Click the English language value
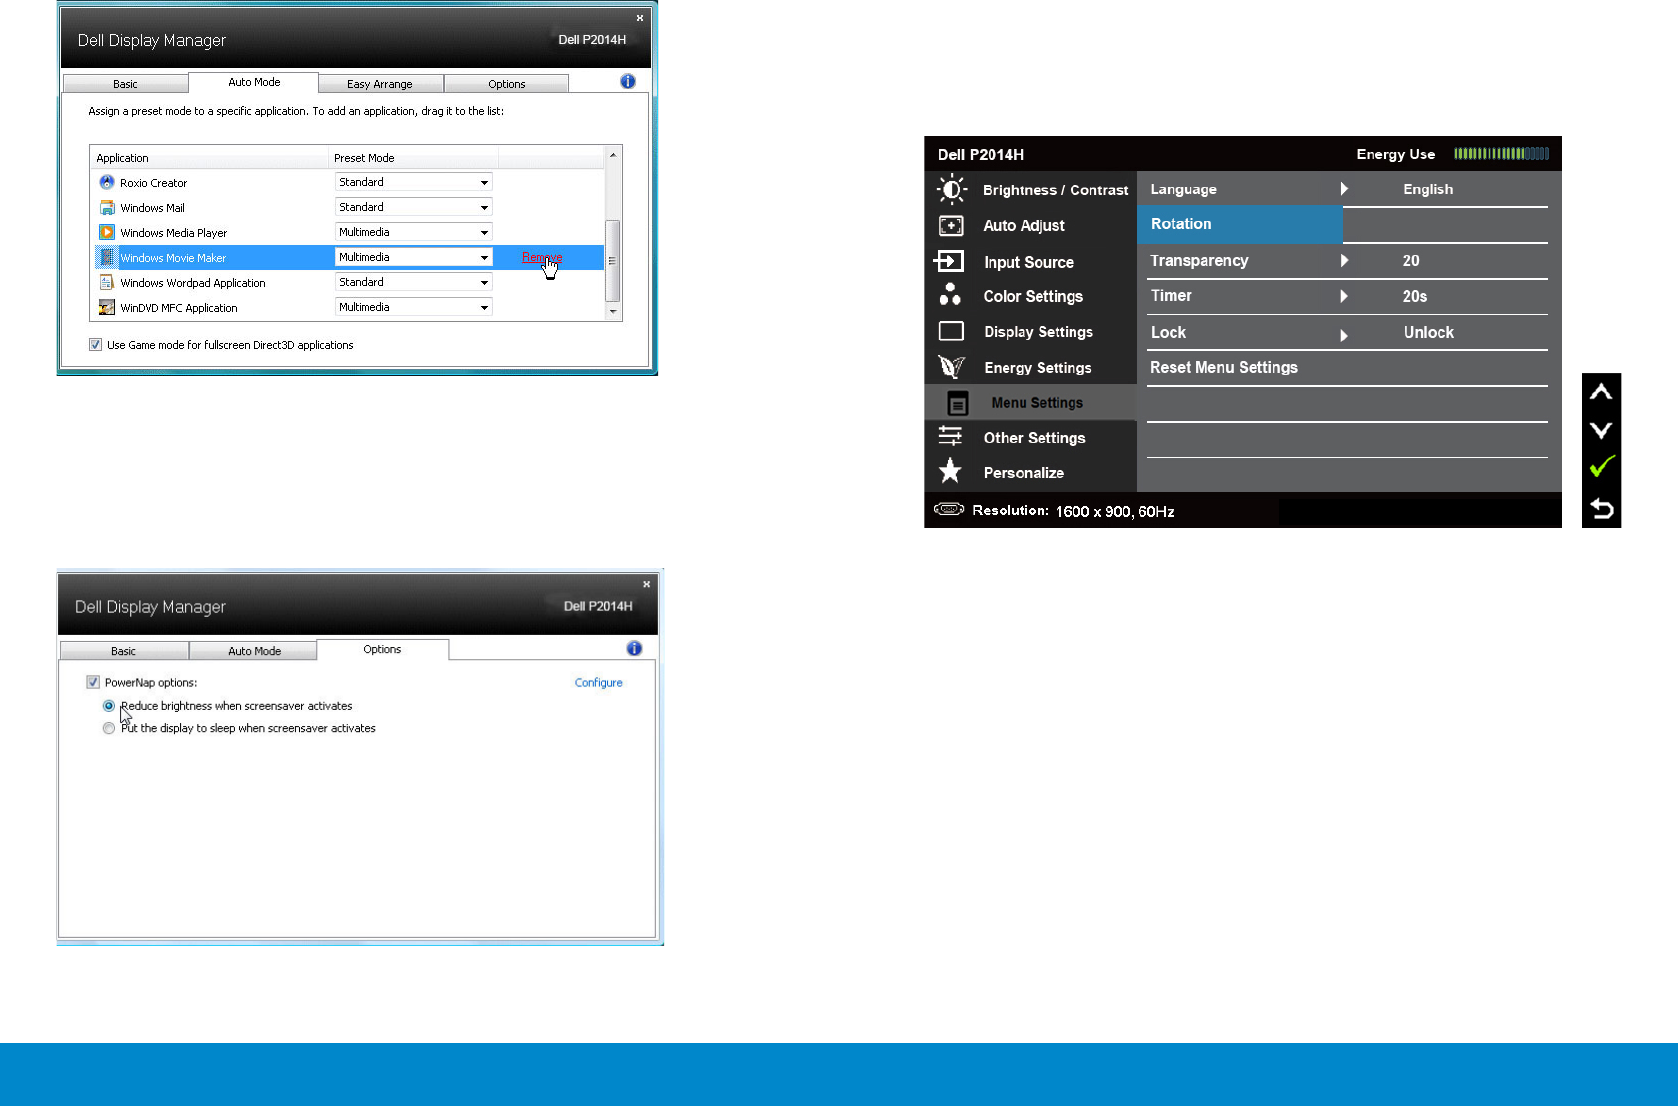1678x1106 pixels. [1428, 189]
